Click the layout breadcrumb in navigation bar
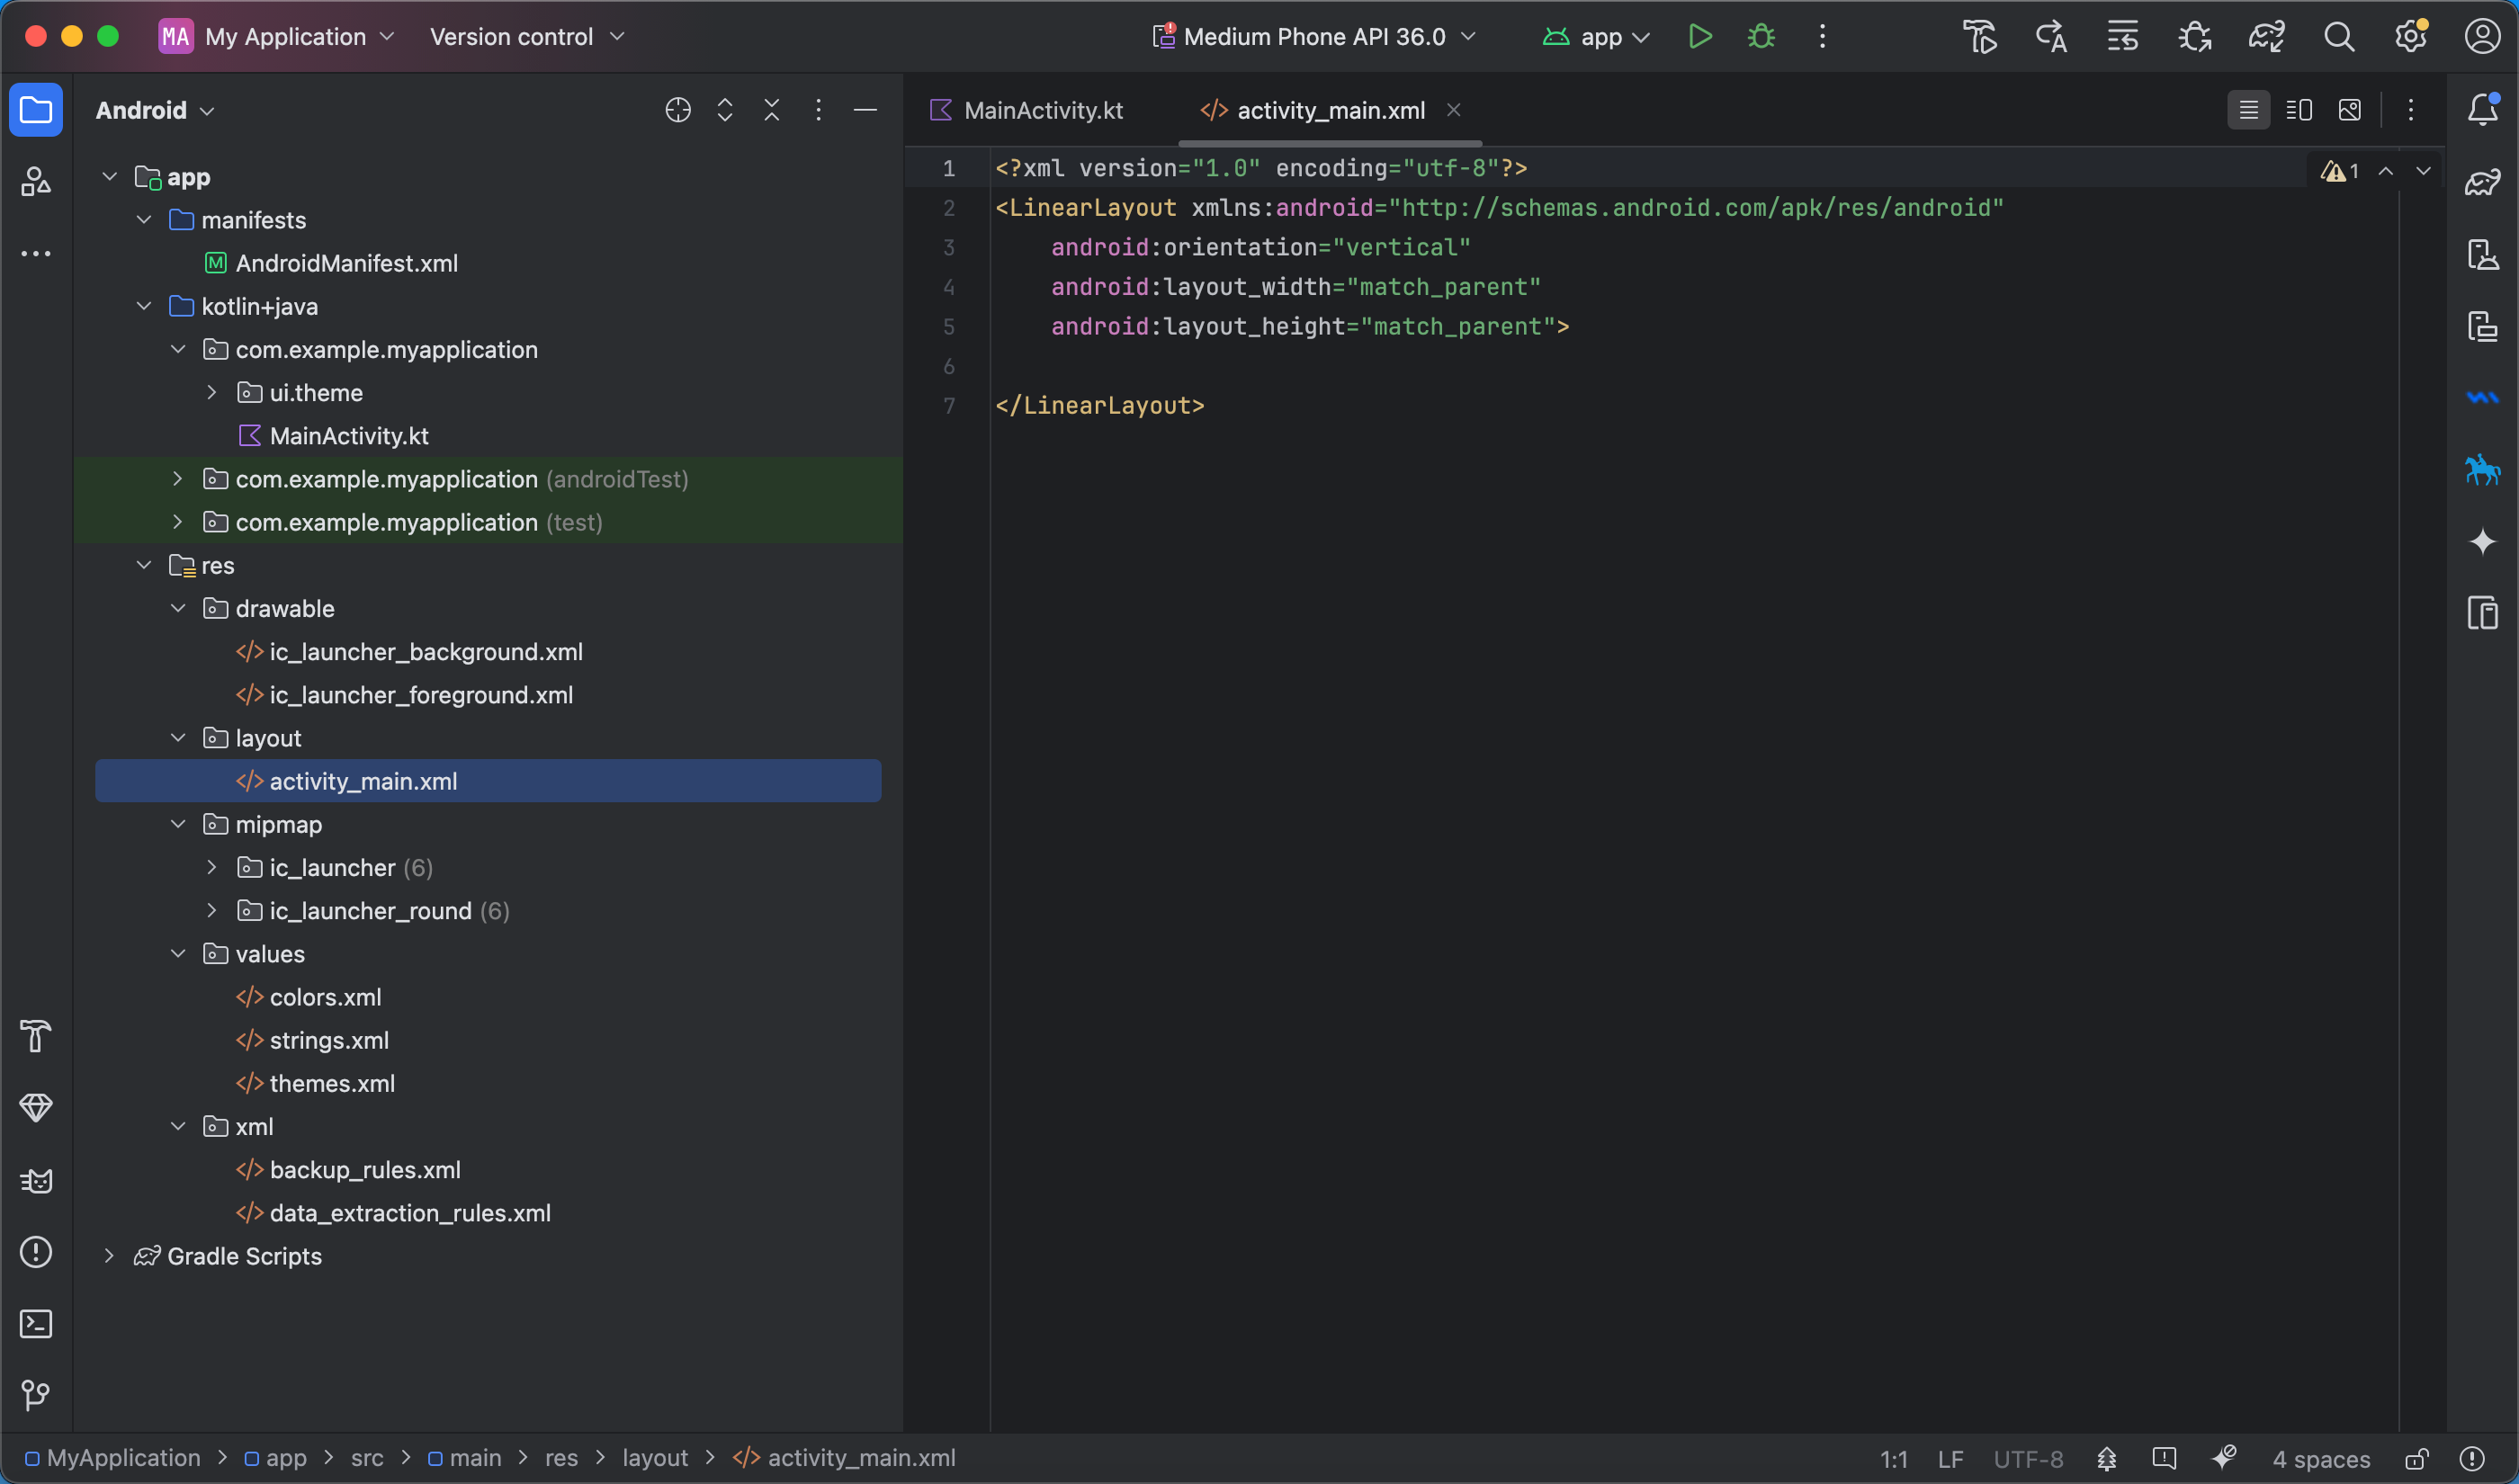 coord(654,1458)
